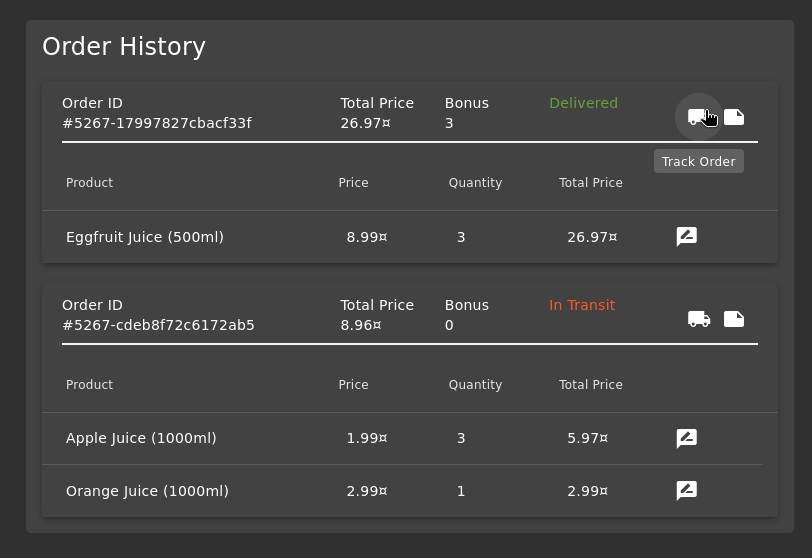Select order ID text #5267-17997827cbacf33f
Screen dimensions: 812x558
click(157, 123)
